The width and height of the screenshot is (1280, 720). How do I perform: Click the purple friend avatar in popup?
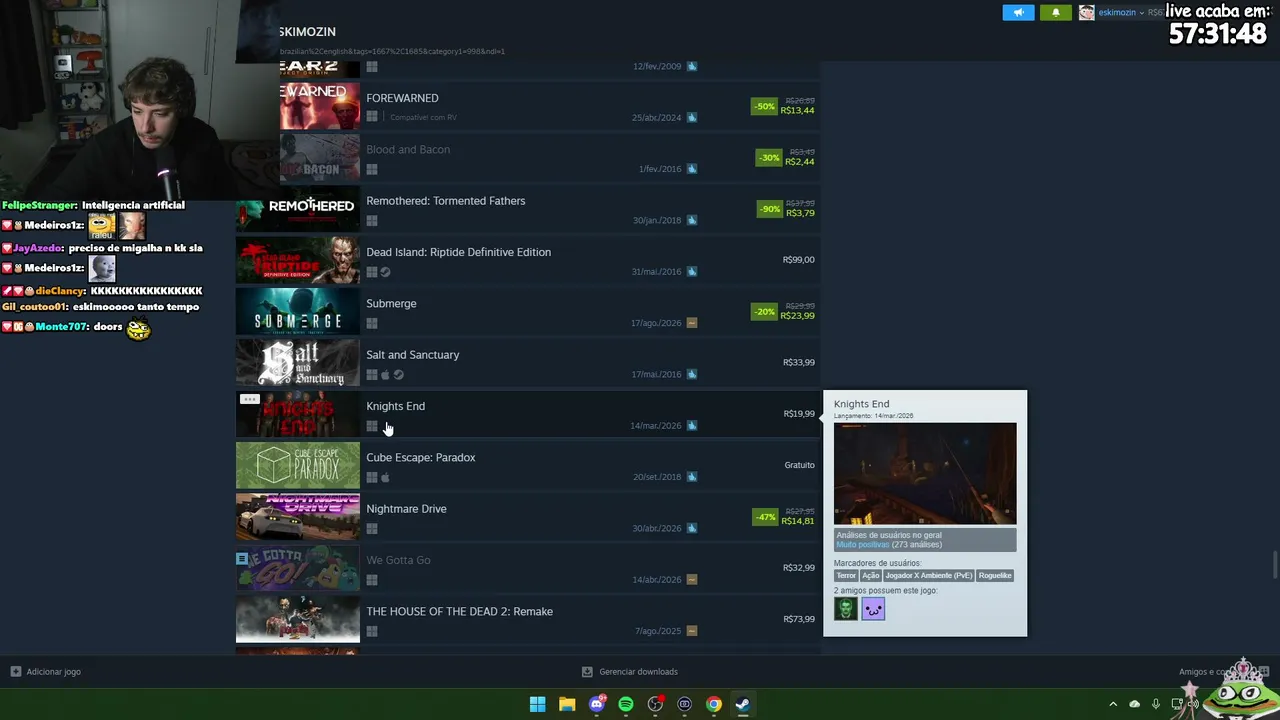coord(873,608)
